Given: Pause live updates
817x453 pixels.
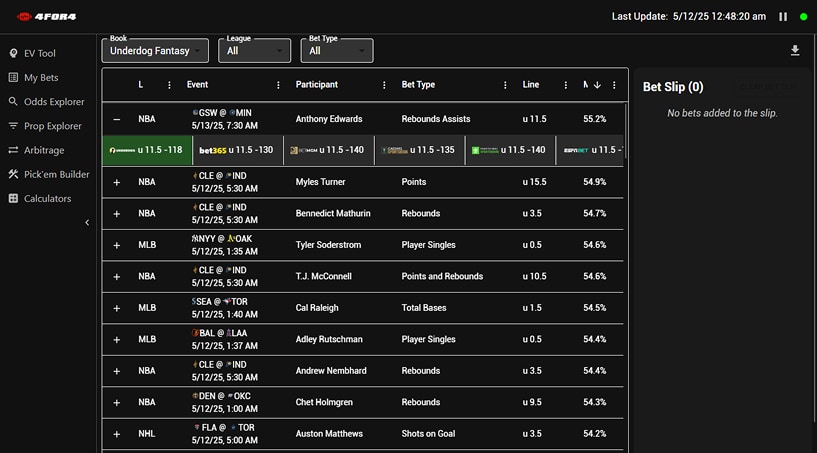Looking at the screenshot, I should [x=783, y=17].
